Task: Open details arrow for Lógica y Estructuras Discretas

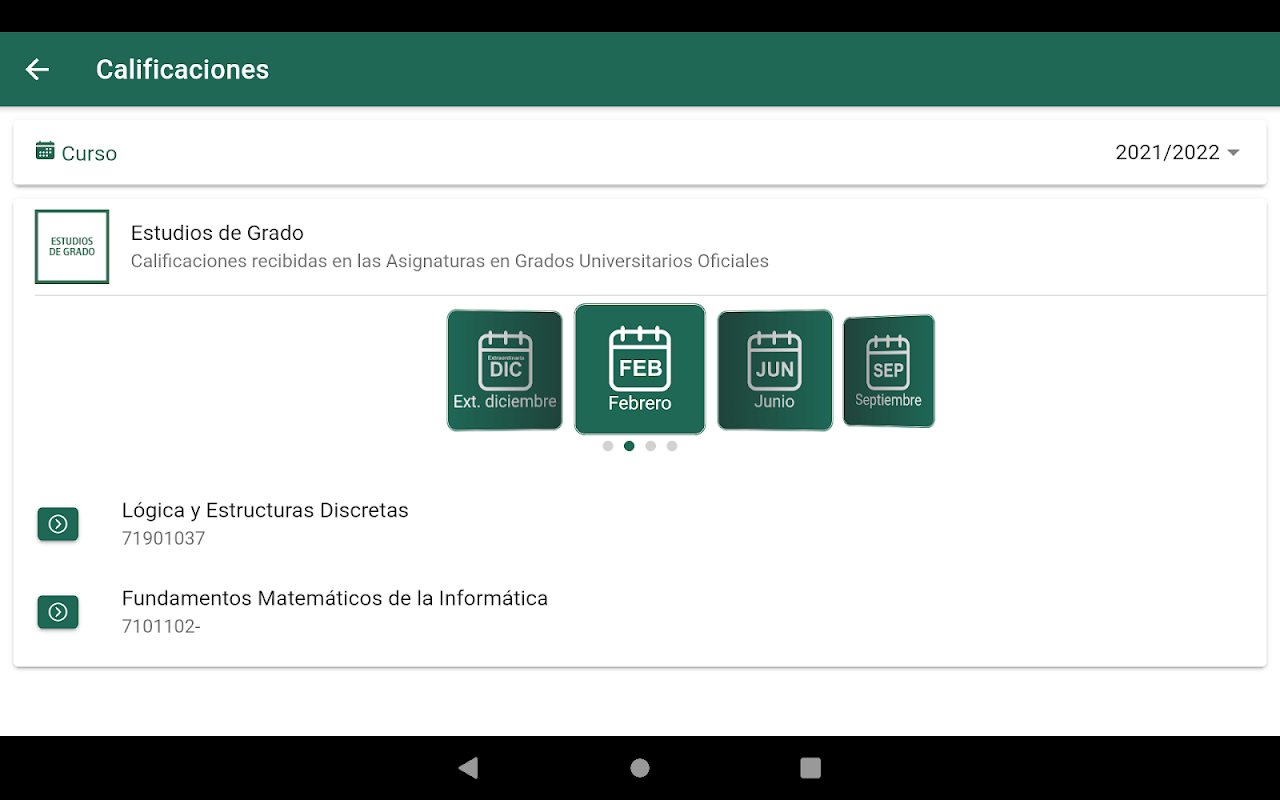Action: click(58, 524)
